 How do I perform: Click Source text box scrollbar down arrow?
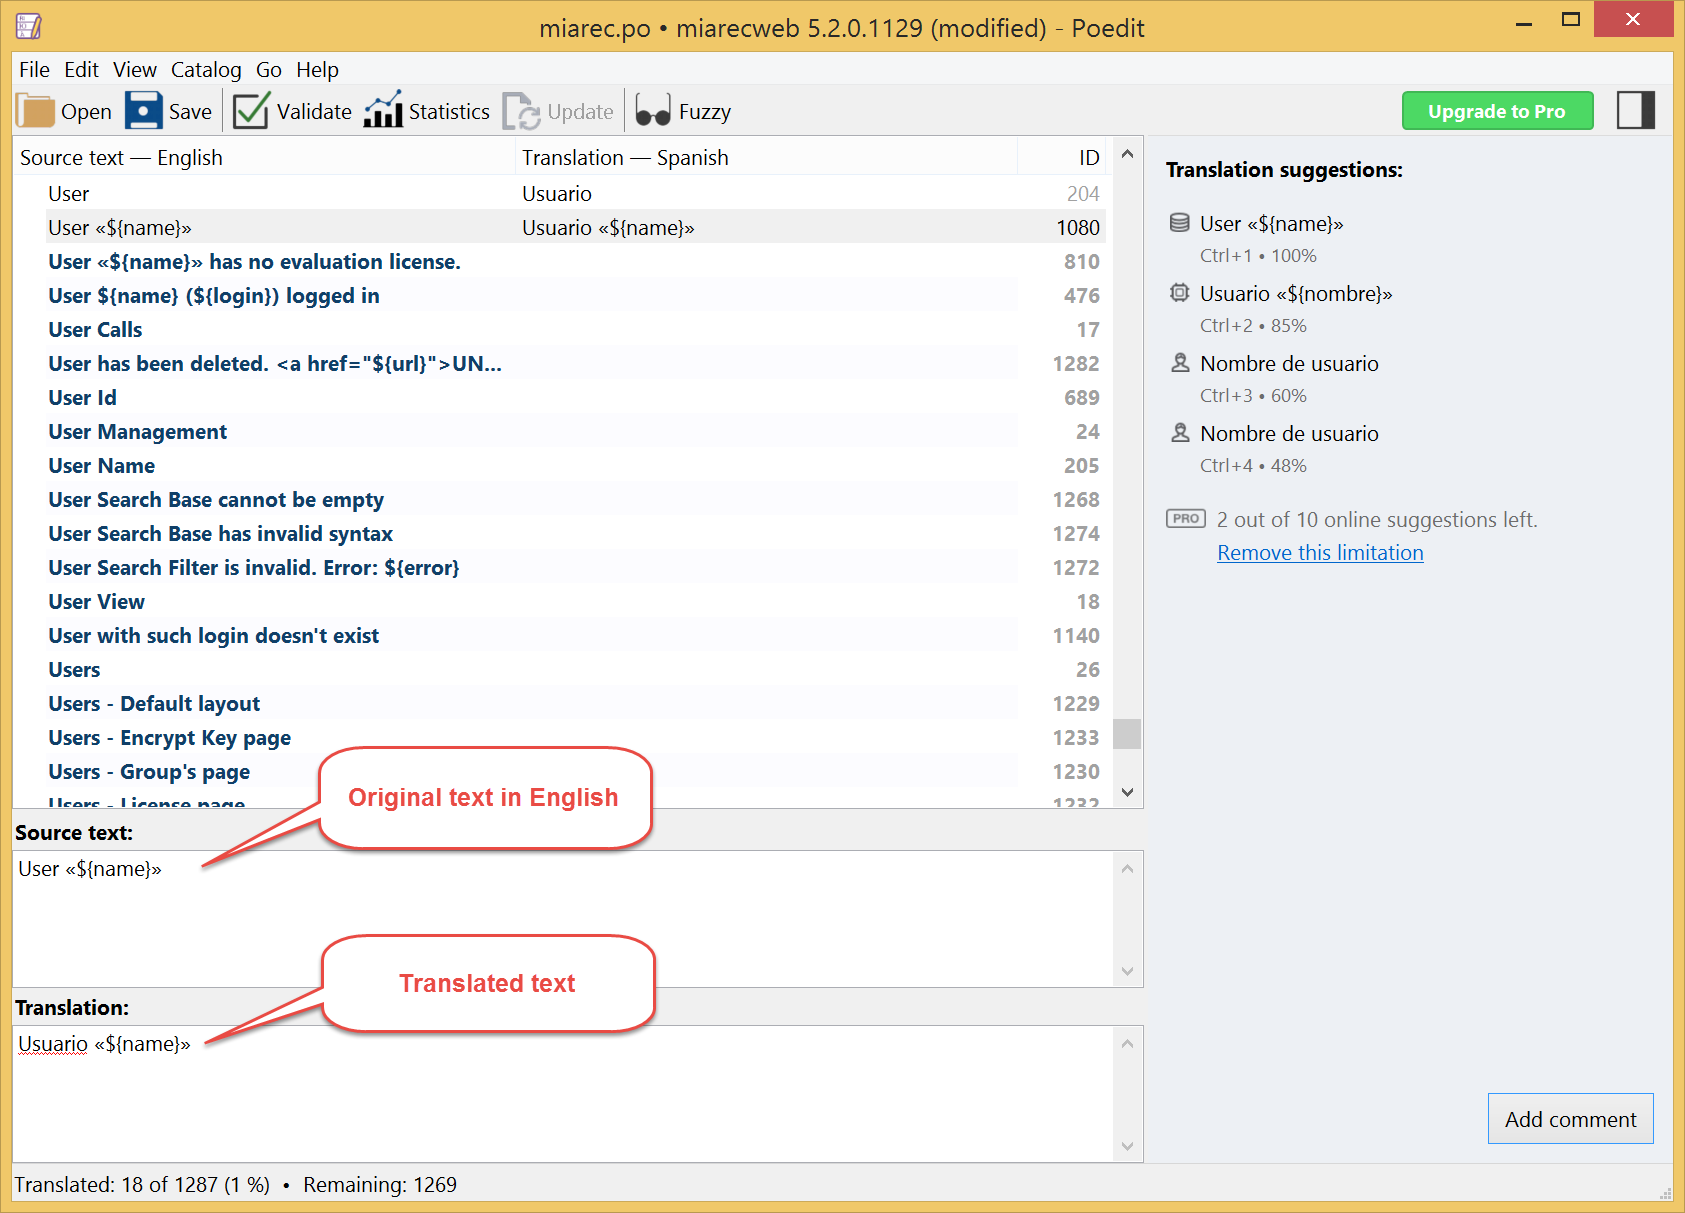(1127, 971)
